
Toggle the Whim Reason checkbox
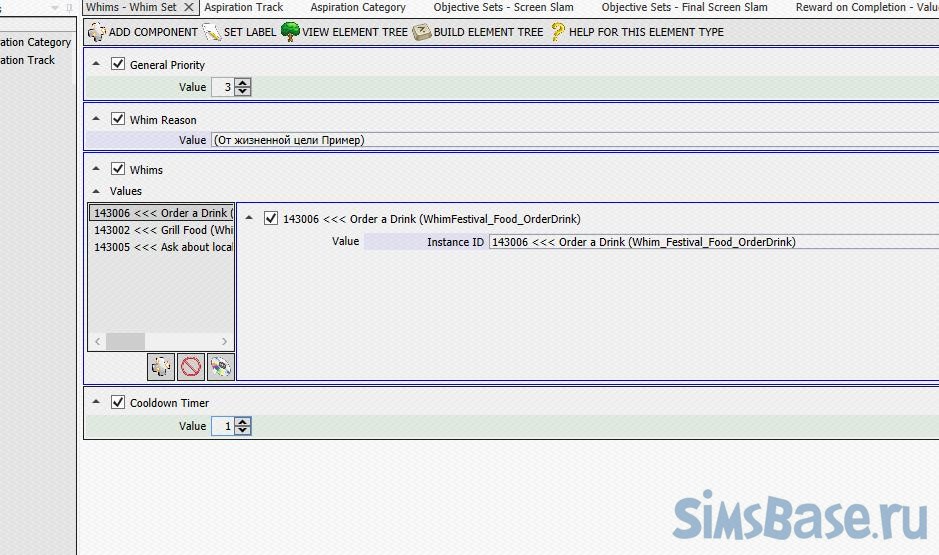118,120
